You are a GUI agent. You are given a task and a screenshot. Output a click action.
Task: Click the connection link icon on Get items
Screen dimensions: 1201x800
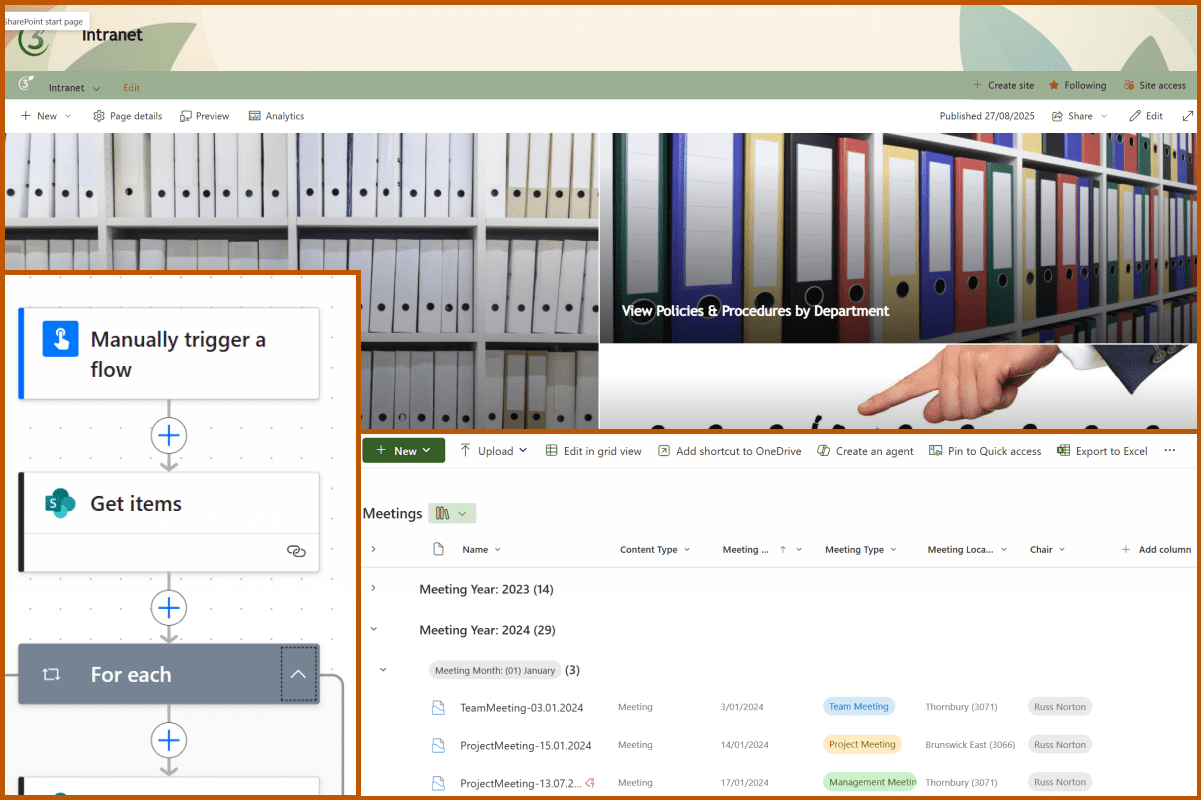[295, 551]
